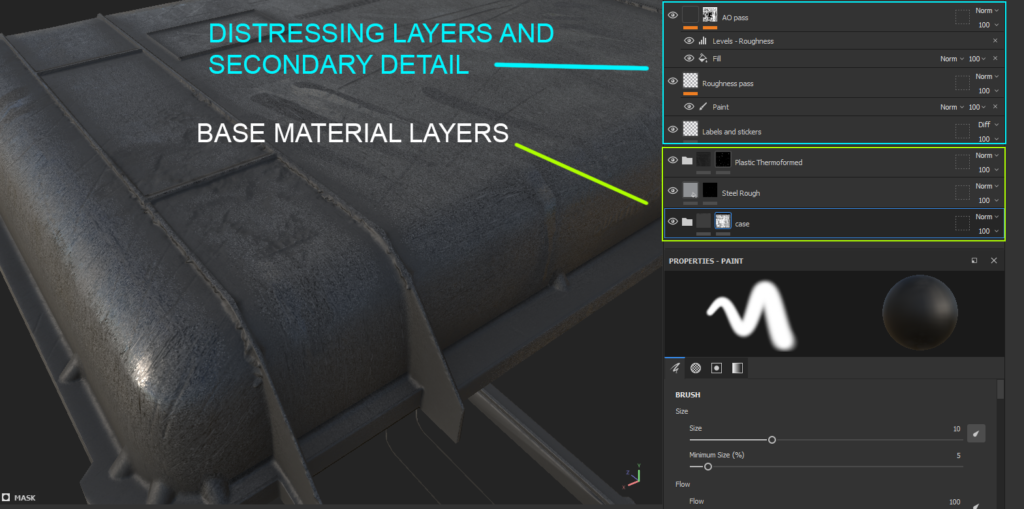Viewport: 1024px width, 509px height.
Task: Remove the Levels - Roughness effect with its X
Action: 995,41
